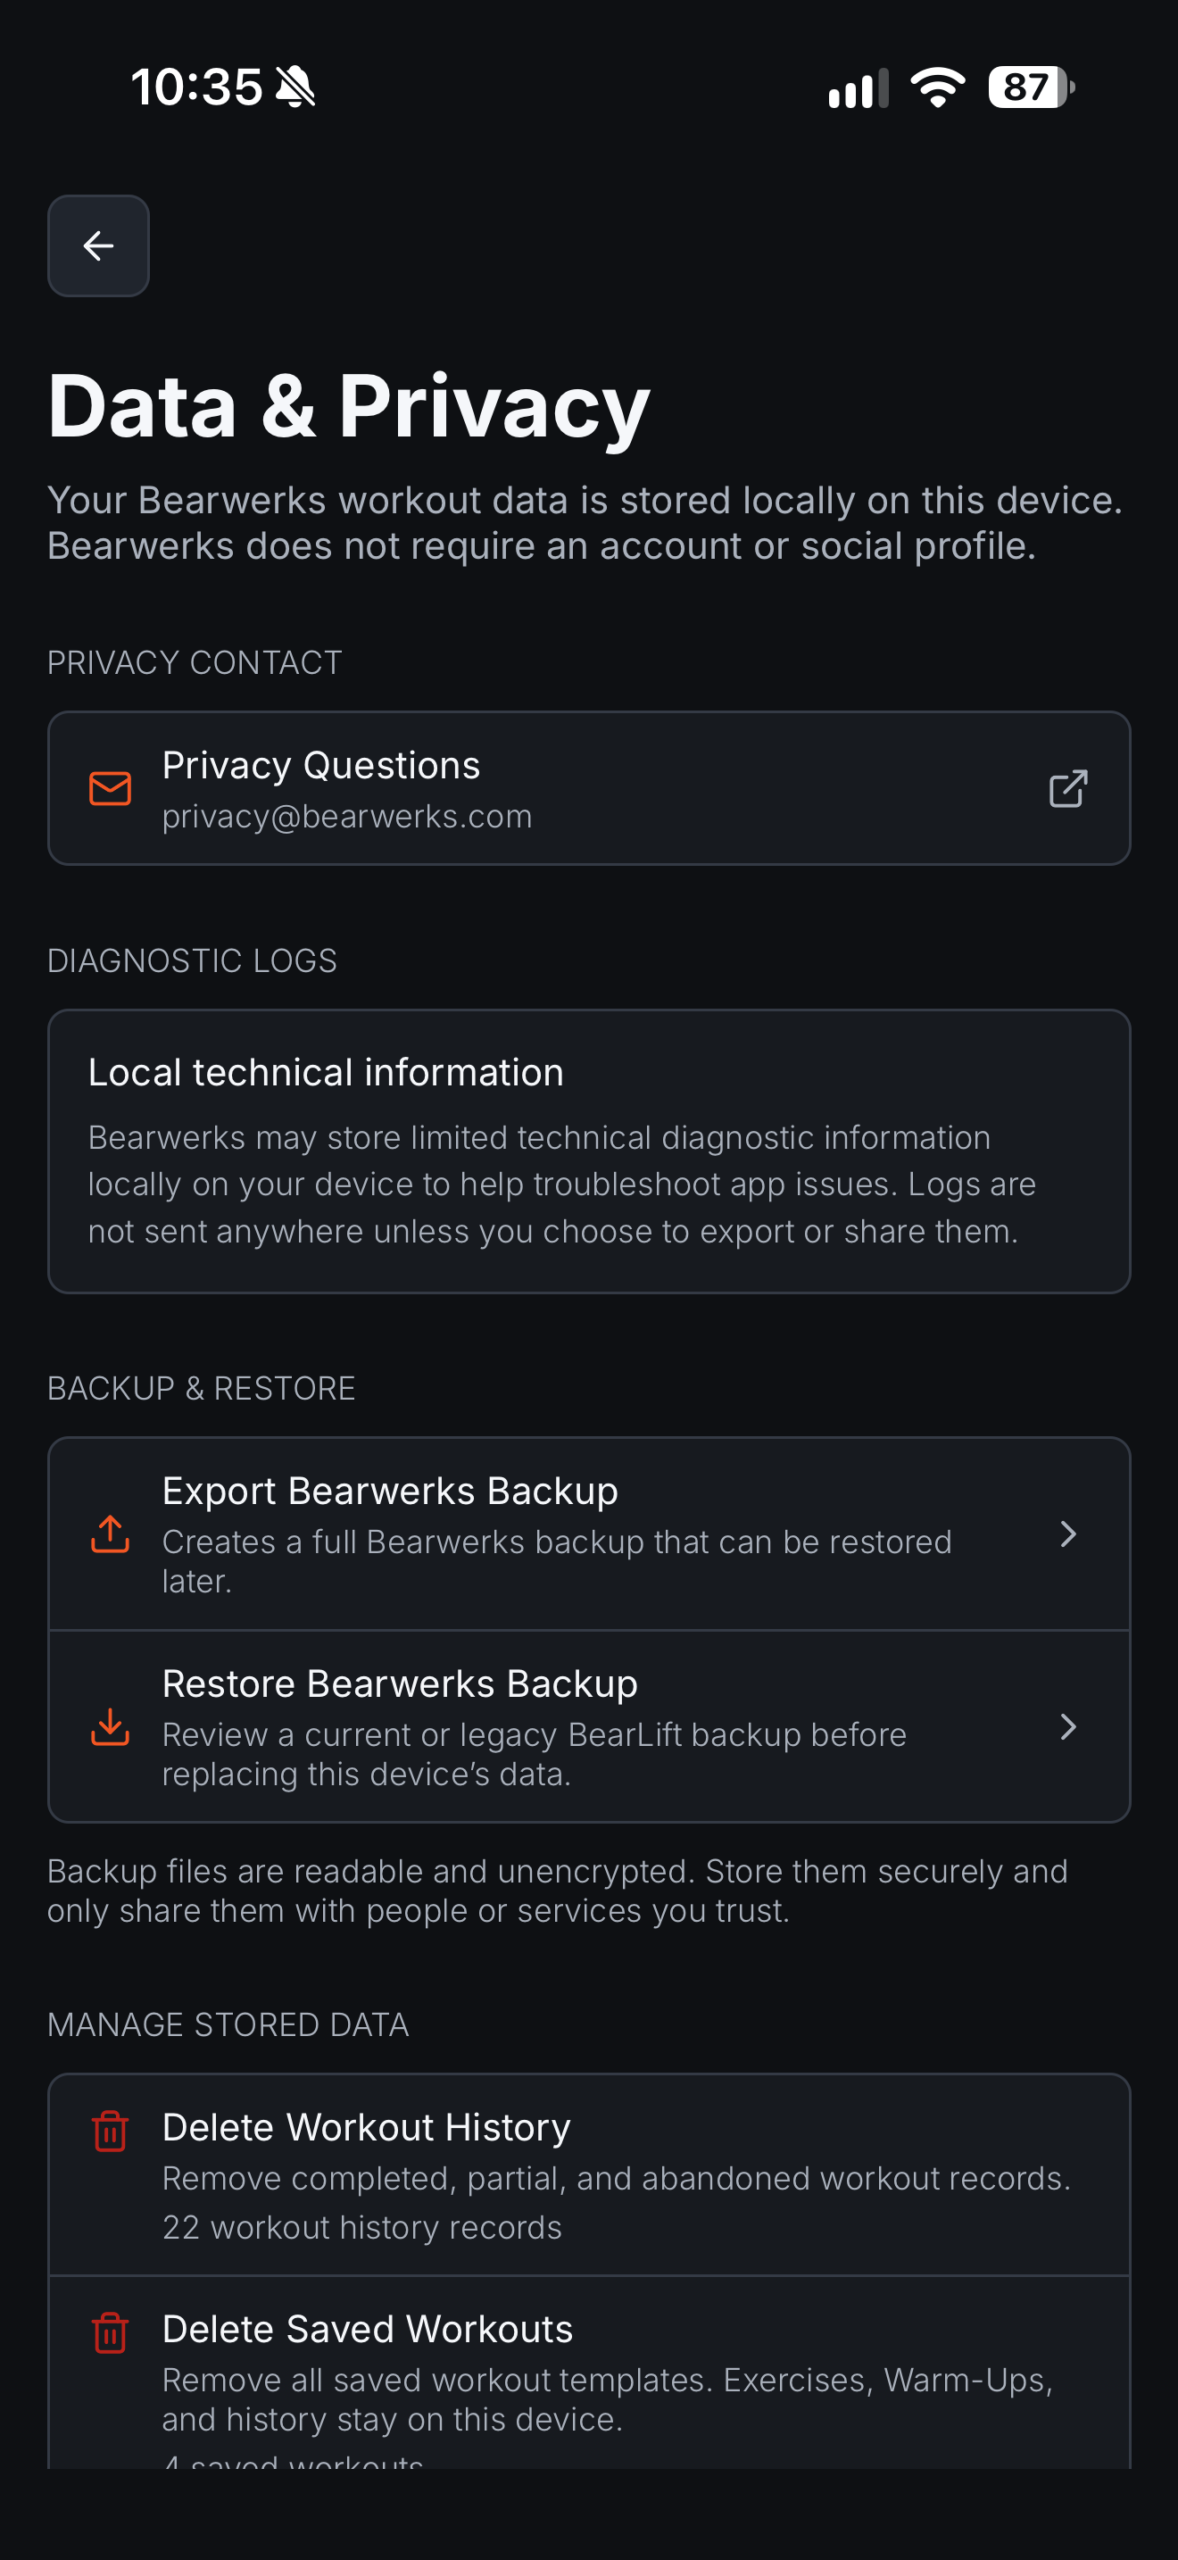Screen dimensions: 1178x2560
Task: Tap the MANAGE STORED DATA section header
Action: pyautogui.click(x=228, y=2024)
